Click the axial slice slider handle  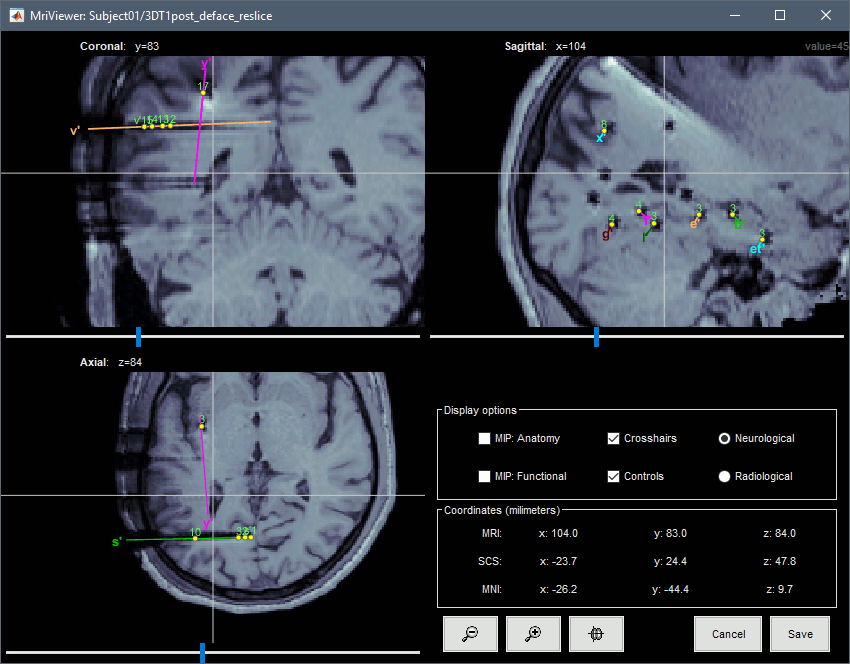(x=203, y=653)
